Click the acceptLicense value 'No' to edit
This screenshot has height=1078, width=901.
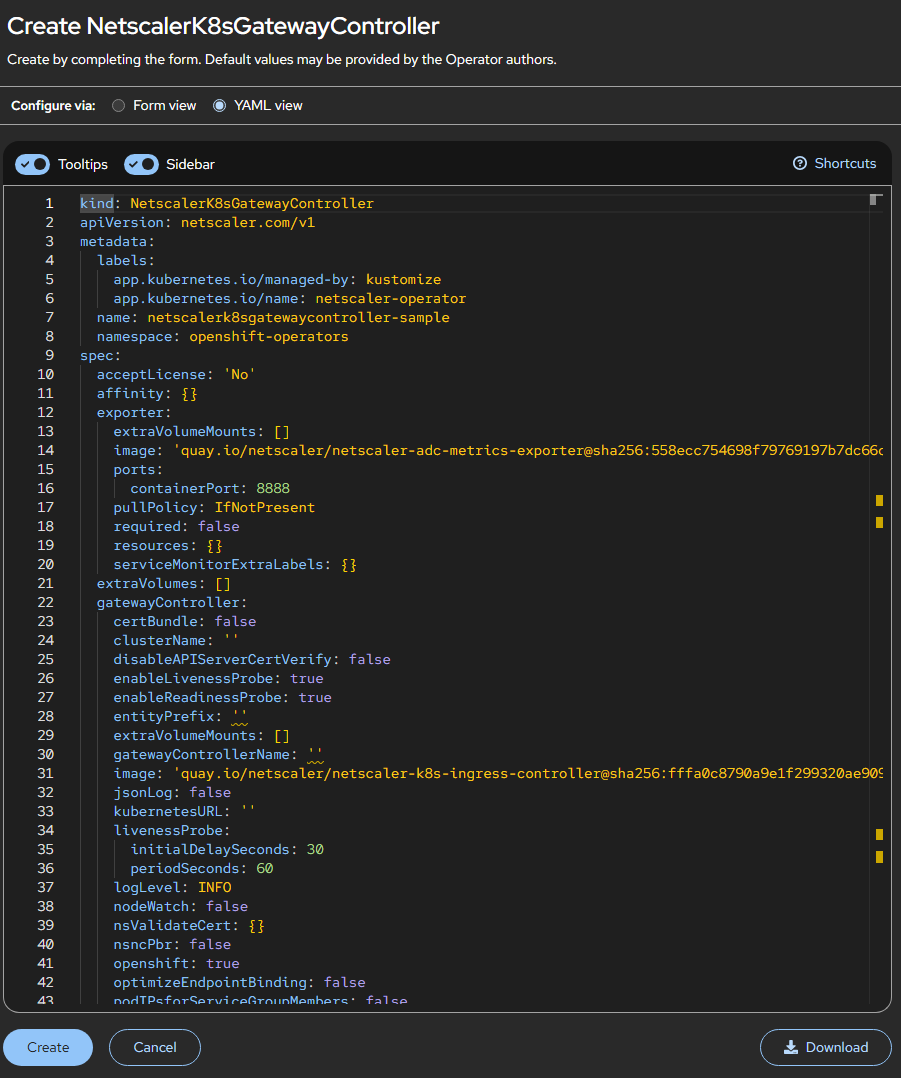(238, 373)
